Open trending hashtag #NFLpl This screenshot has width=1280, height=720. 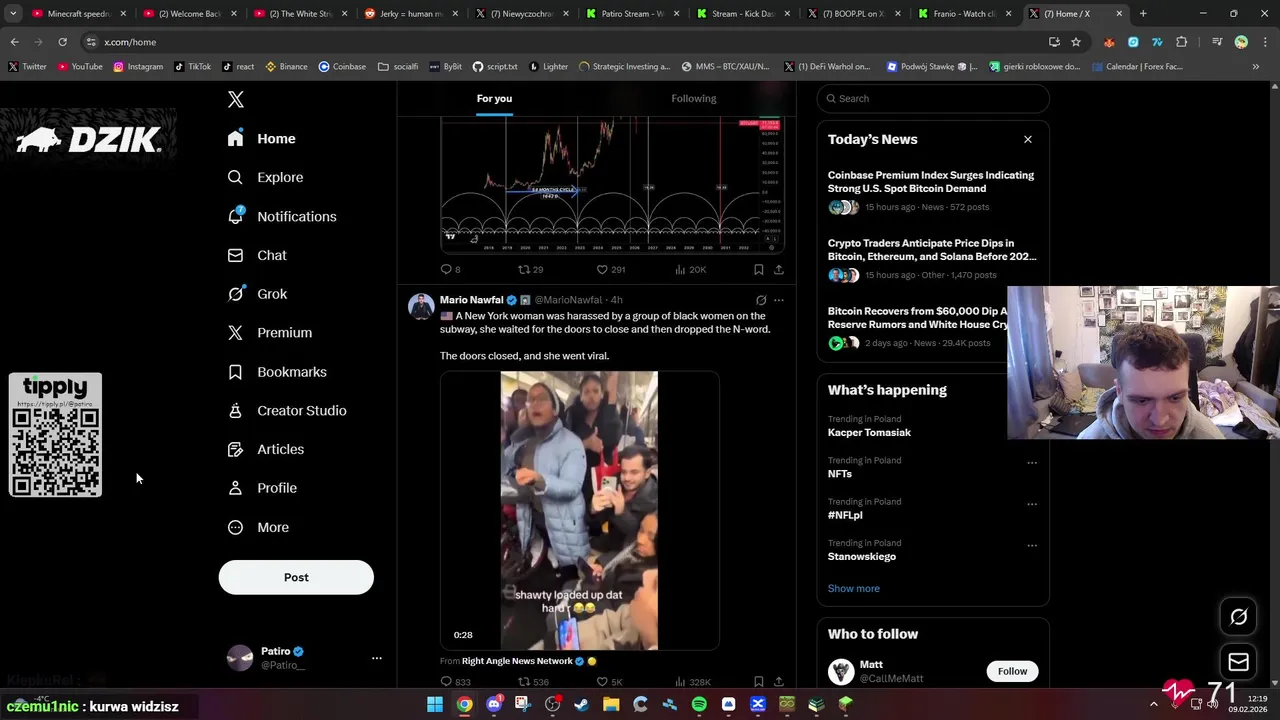845,515
